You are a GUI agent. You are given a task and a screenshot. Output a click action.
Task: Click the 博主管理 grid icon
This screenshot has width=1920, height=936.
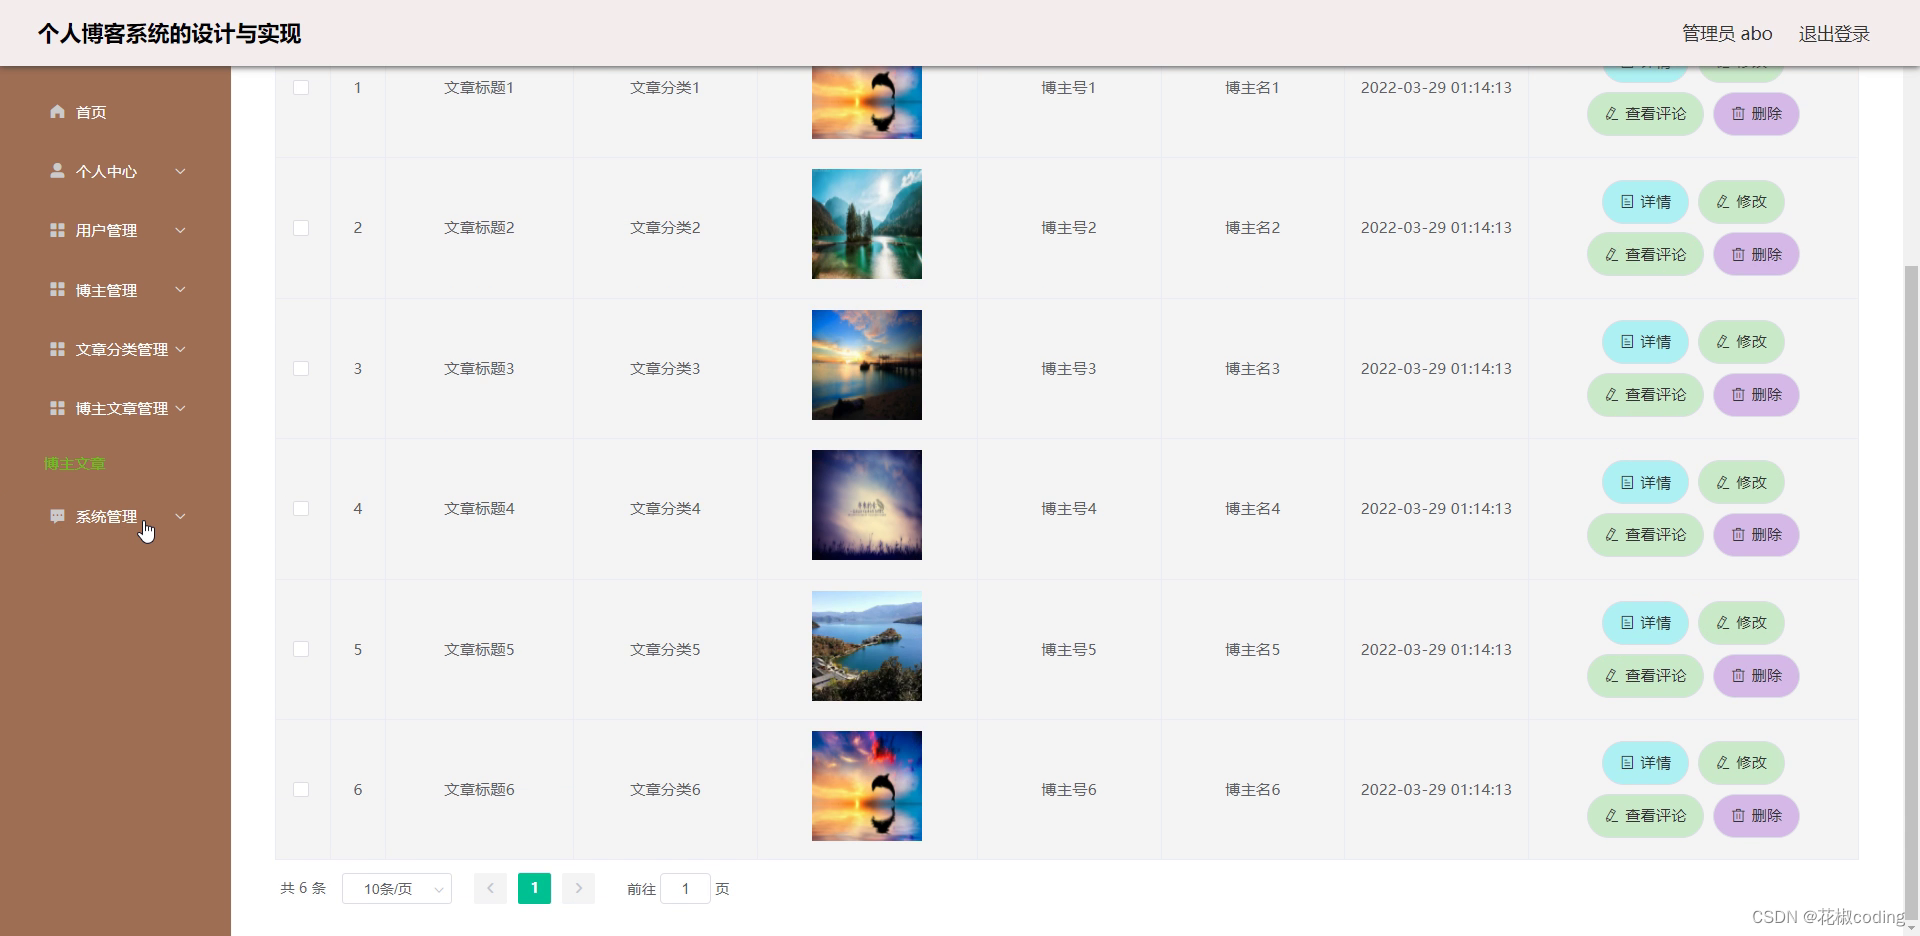click(57, 290)
